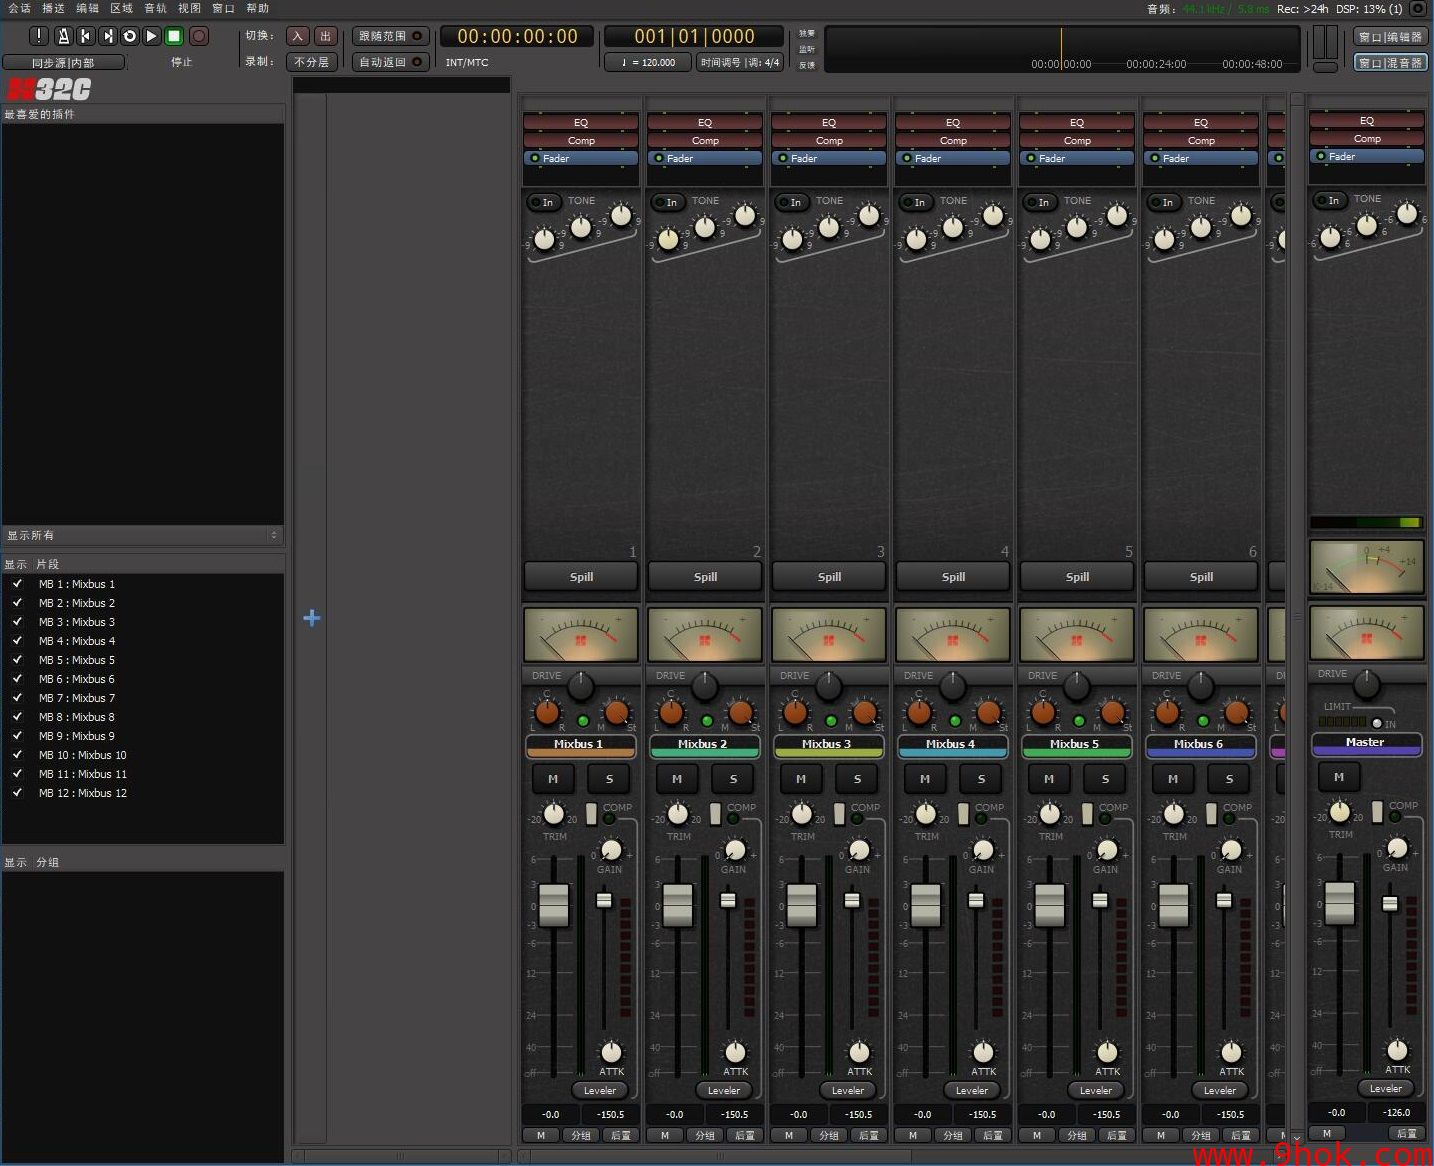
Task: Click the Spill button on Mixbus 1
Action: (581, 576)
